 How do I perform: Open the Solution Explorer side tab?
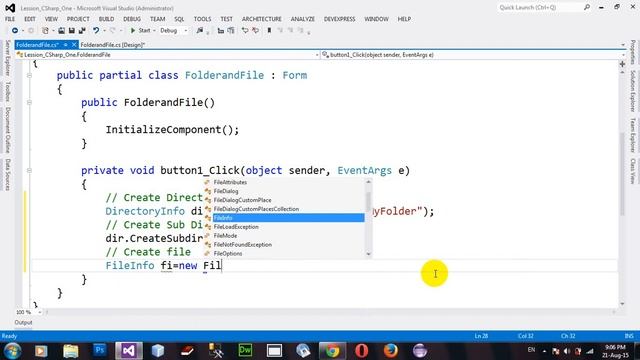633,91
